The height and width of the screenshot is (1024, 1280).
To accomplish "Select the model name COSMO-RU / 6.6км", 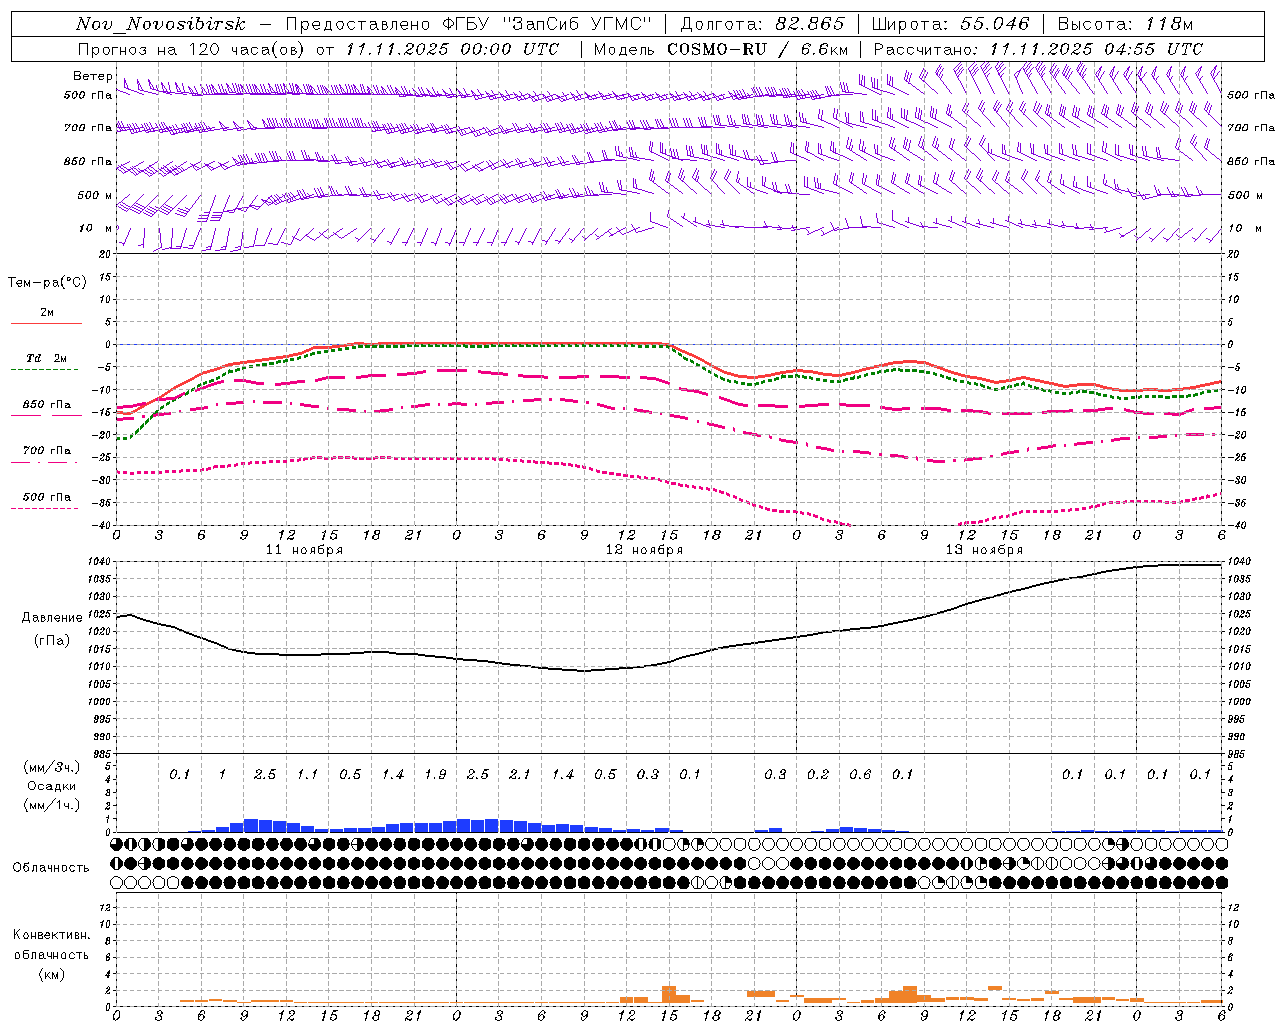I will [x=758, y=49].
